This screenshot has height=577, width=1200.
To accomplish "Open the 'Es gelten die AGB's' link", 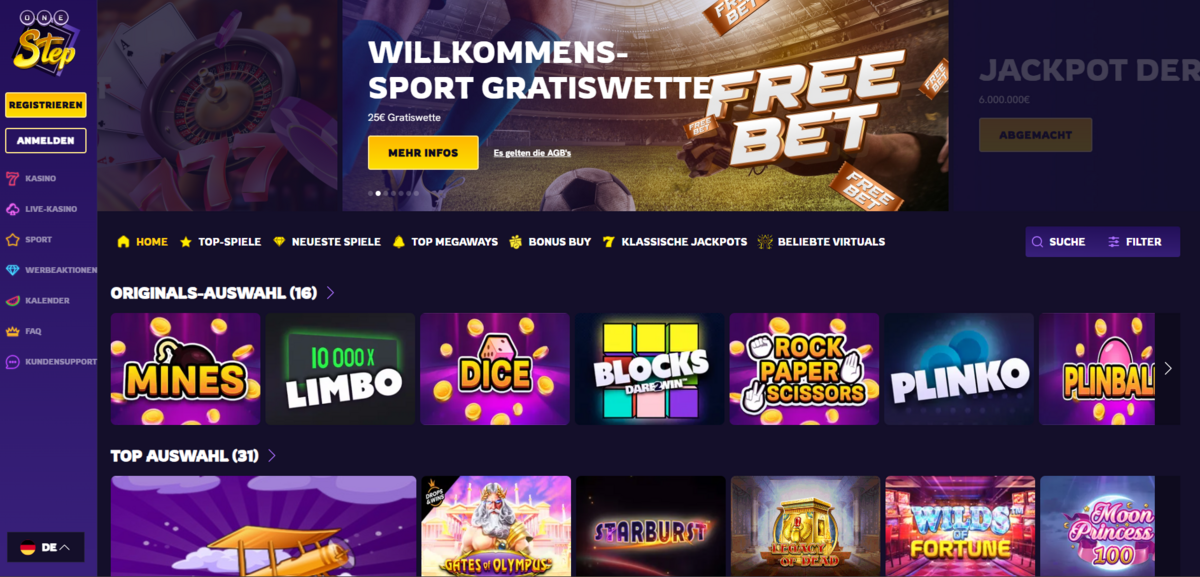I will 532,153.
